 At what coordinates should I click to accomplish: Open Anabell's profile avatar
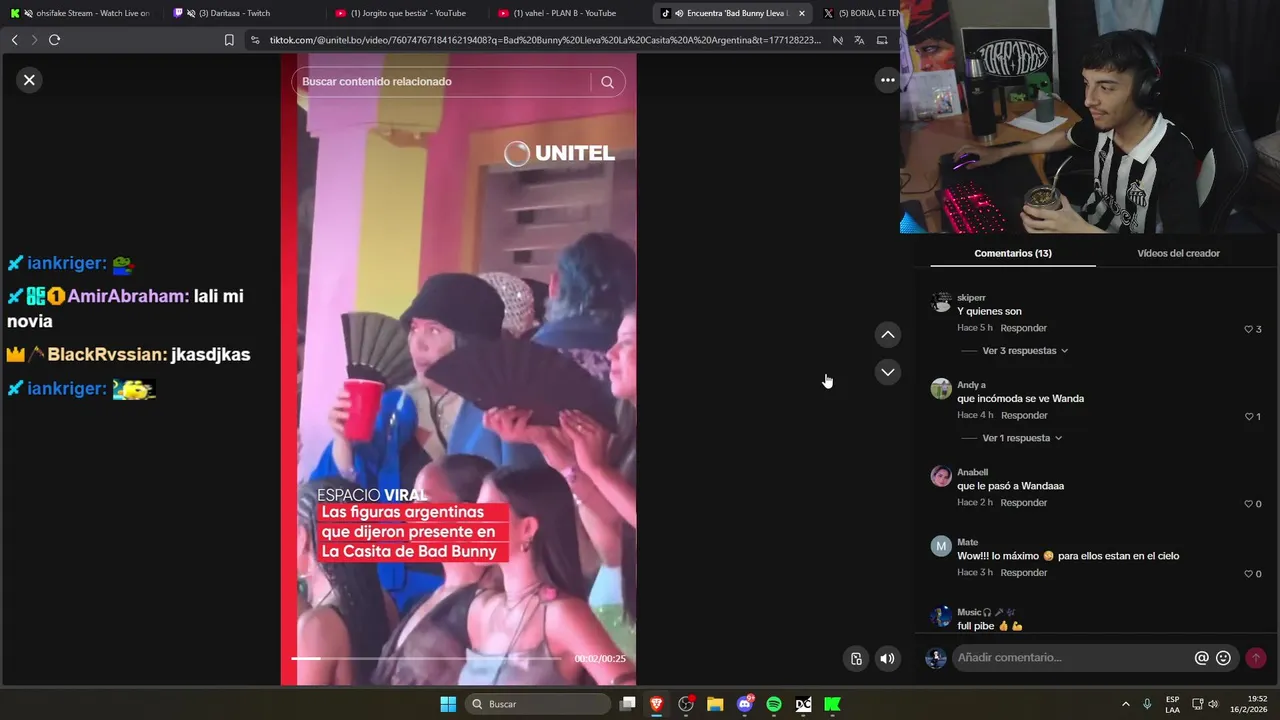pyautogui.click(x=941, y=476)
